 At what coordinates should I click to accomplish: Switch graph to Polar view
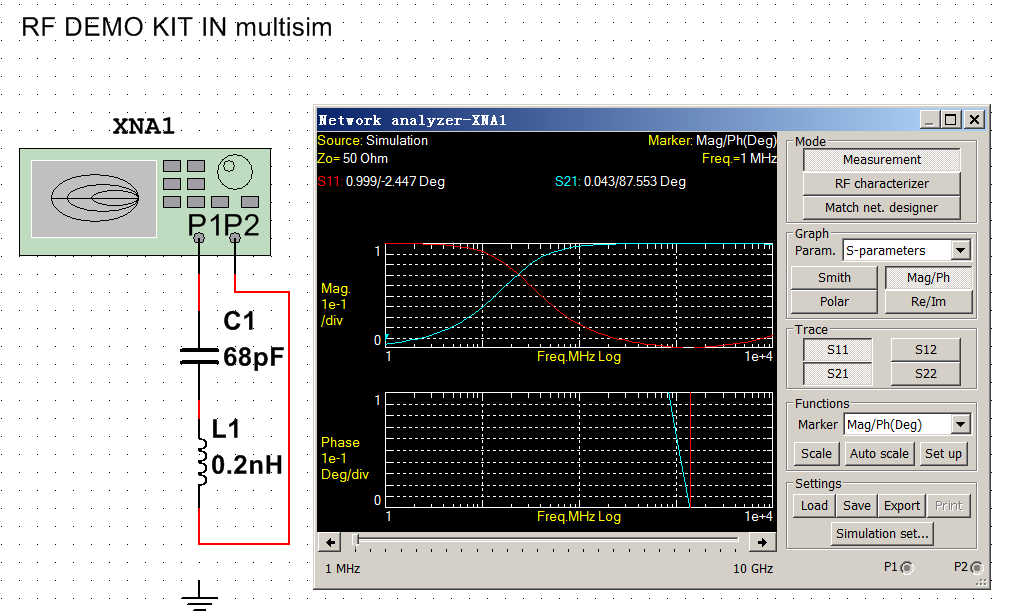pyautogui.click(x=834, y=302)
